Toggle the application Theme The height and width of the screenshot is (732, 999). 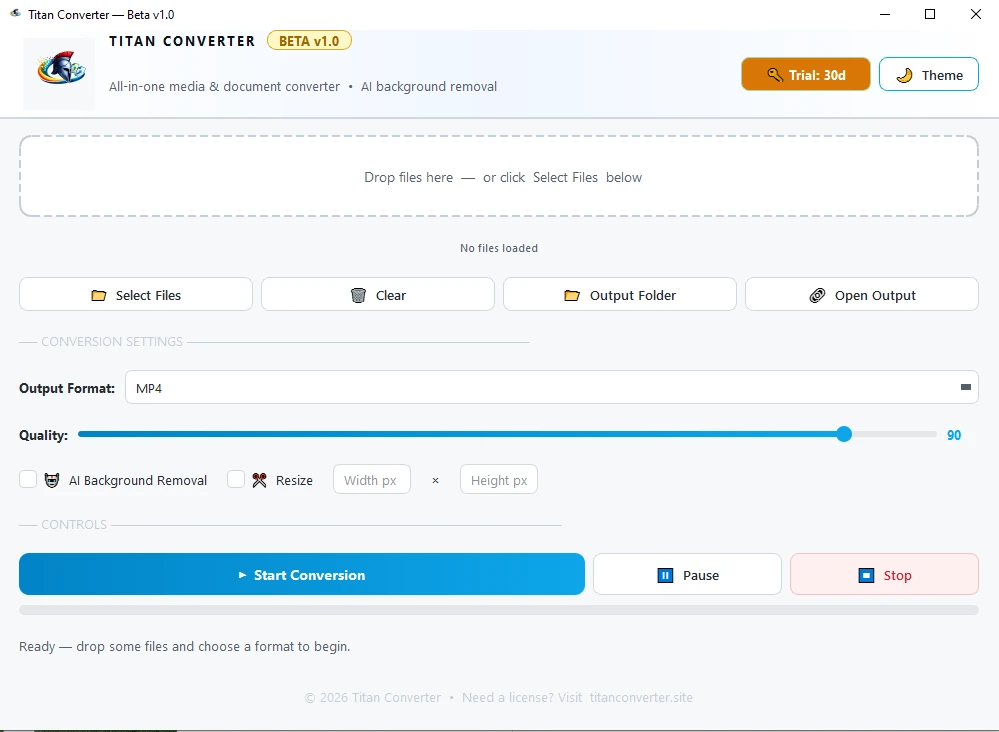click(x=928, y=73)
